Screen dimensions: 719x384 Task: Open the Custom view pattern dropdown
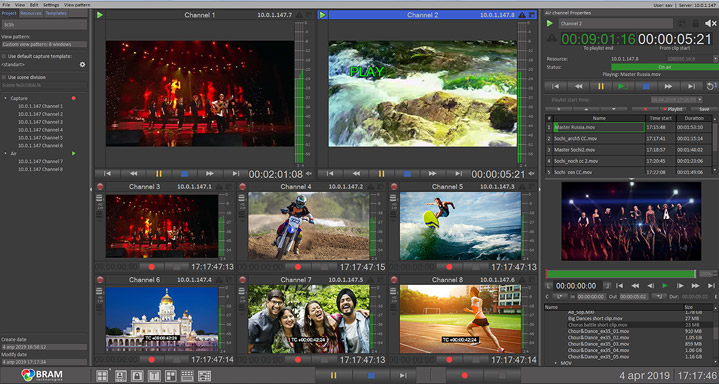(x=44, y=45)
